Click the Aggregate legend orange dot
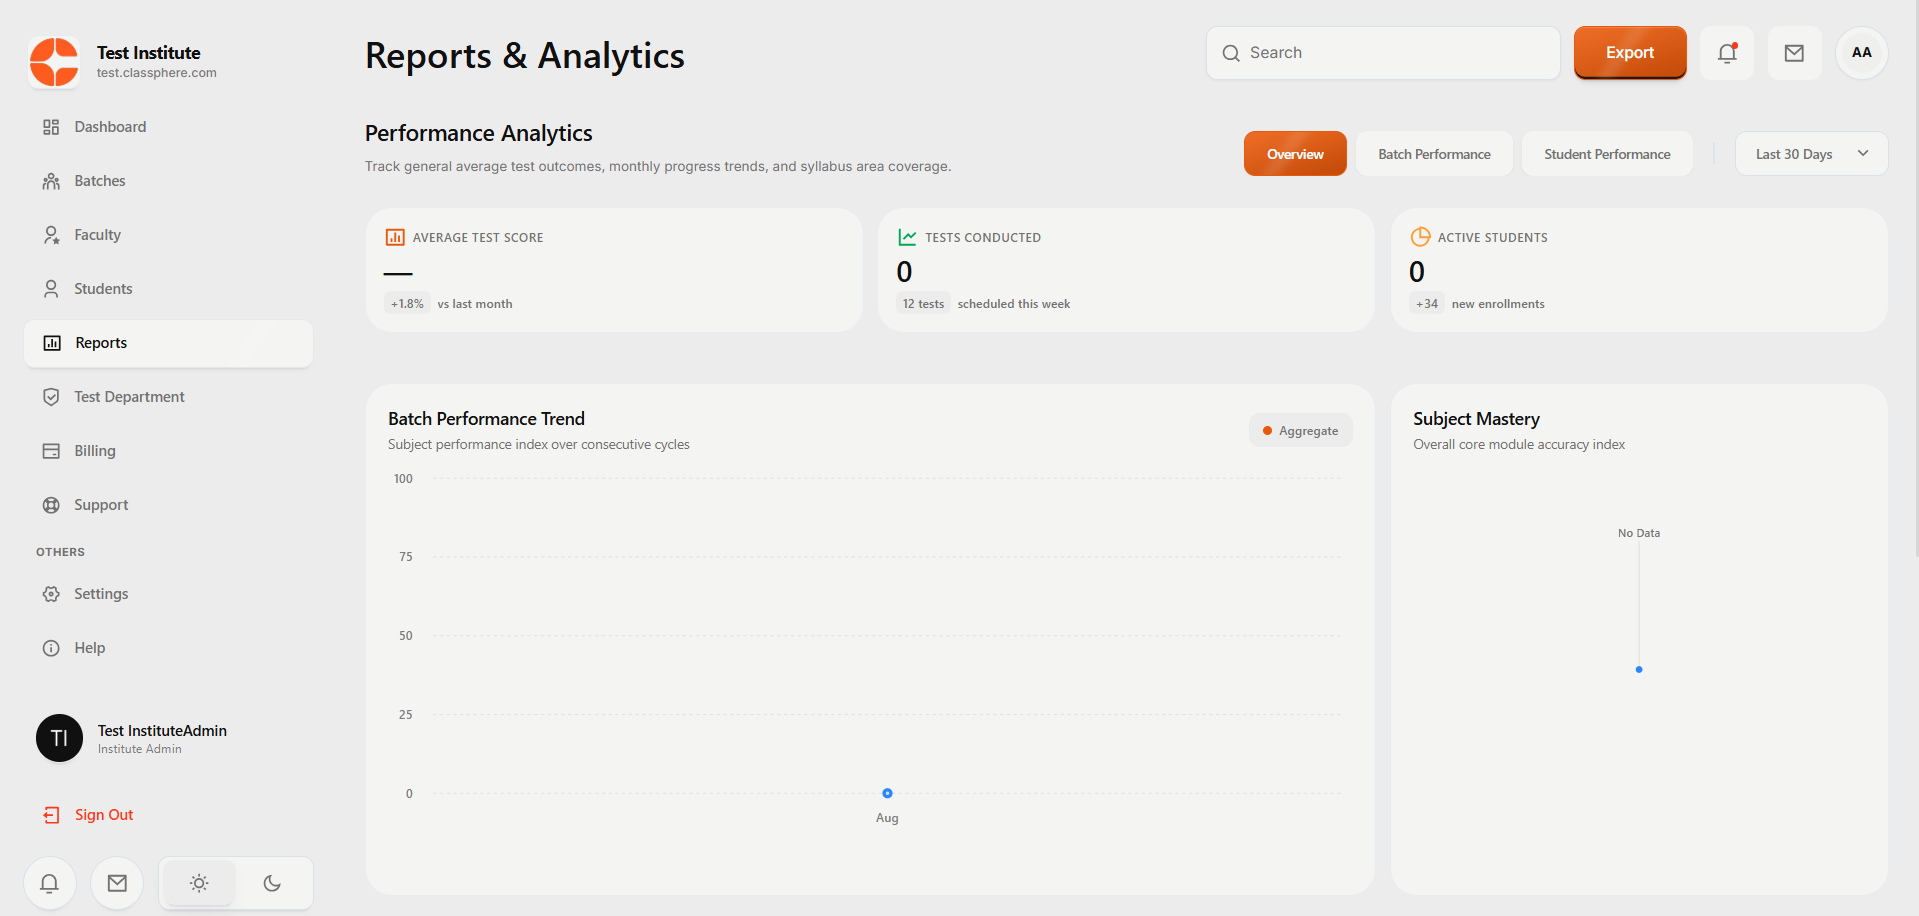 (1267, 431)
